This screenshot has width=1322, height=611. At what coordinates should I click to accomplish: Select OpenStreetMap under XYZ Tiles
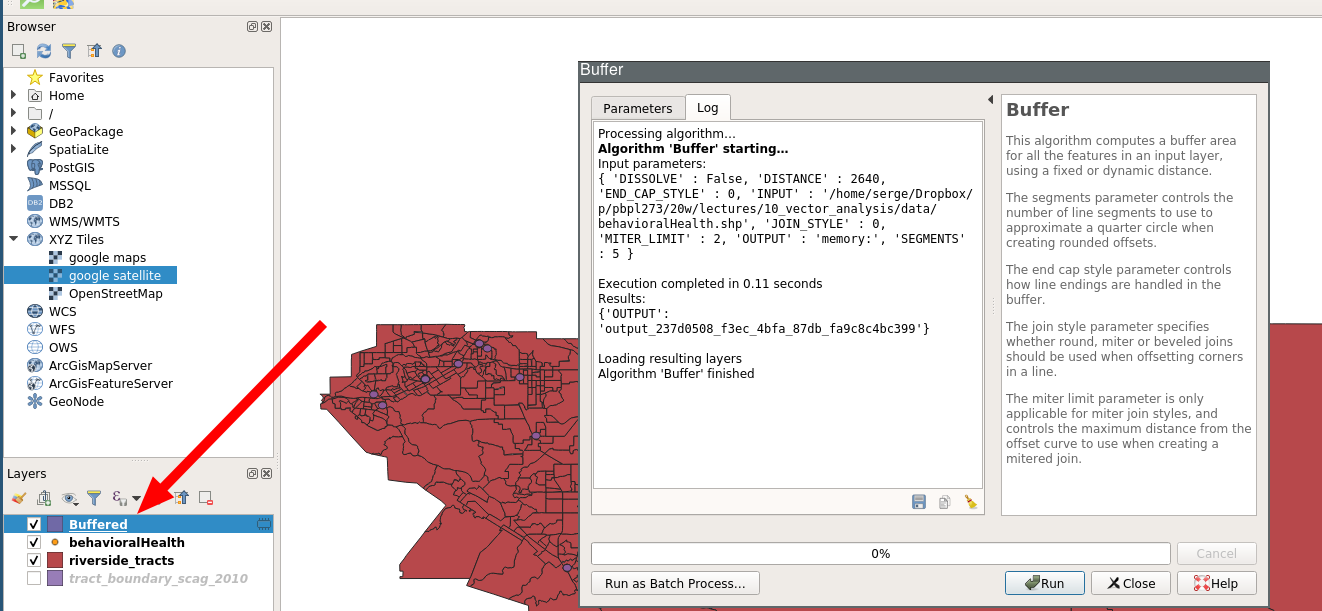[x=115, y=294]
